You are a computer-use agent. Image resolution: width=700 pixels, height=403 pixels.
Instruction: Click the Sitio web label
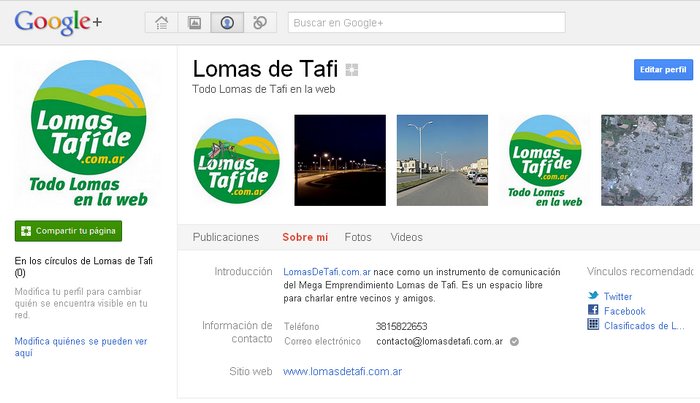coord(250,371)
